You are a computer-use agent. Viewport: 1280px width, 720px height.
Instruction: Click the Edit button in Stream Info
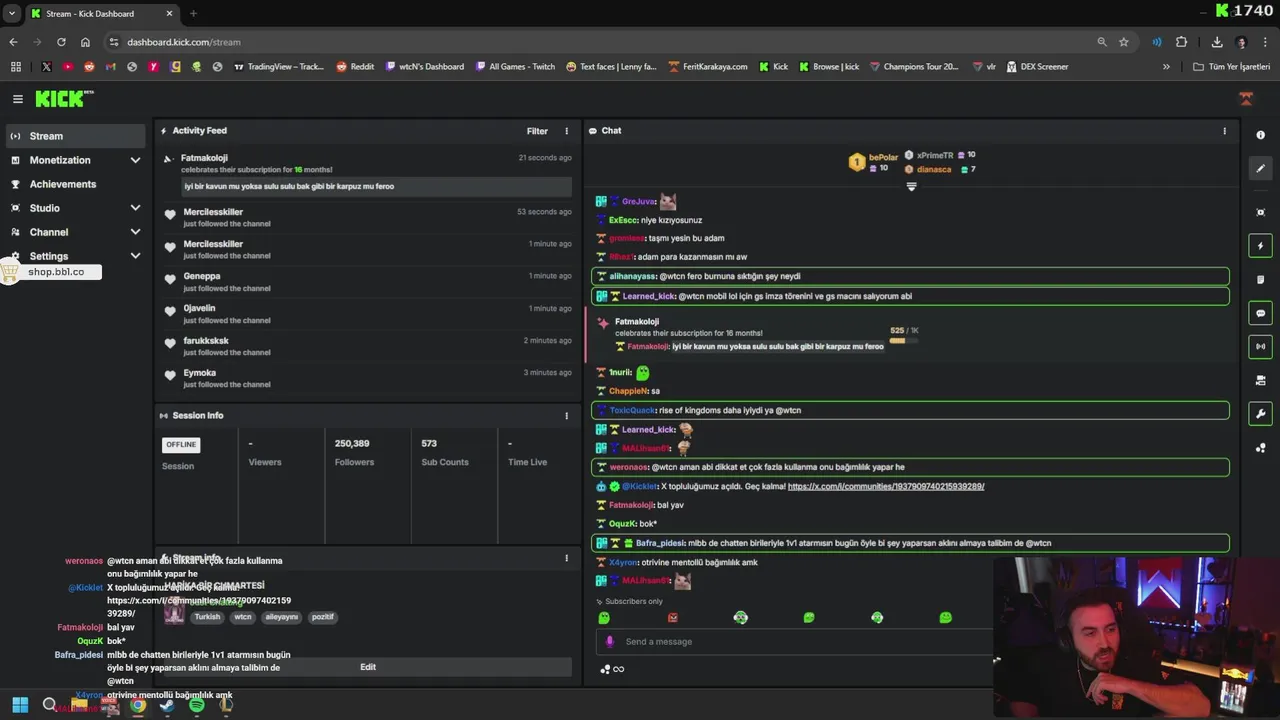(x=368, y=667)
